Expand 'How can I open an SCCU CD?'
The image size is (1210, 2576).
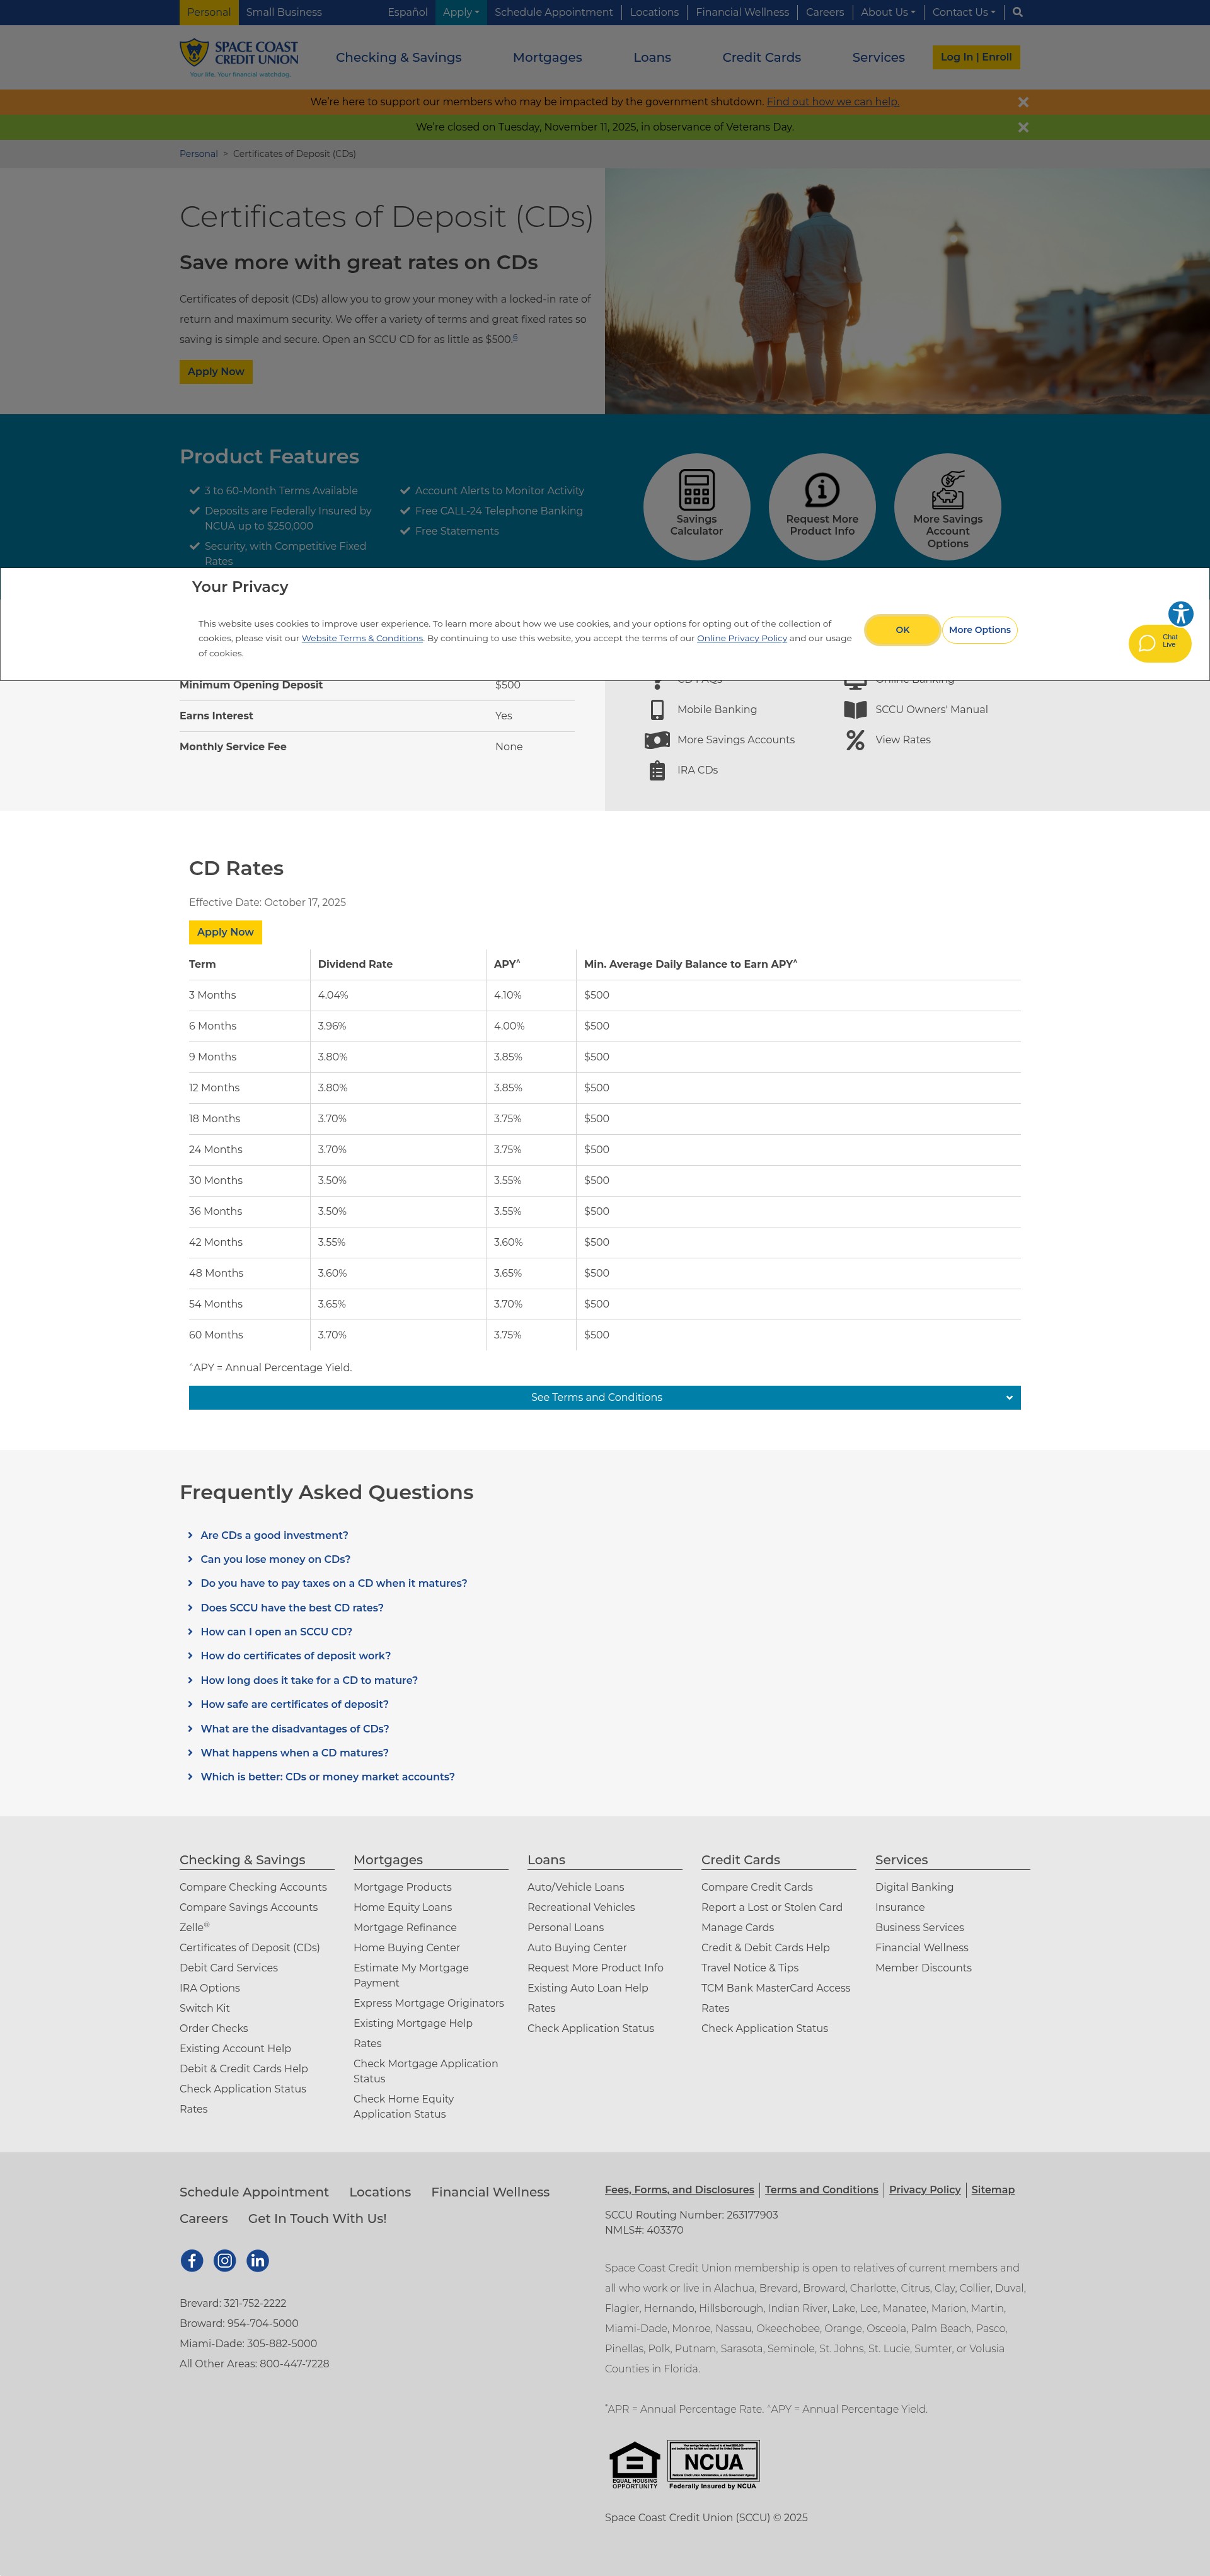pyautogui.click(x=276, y=1631)
